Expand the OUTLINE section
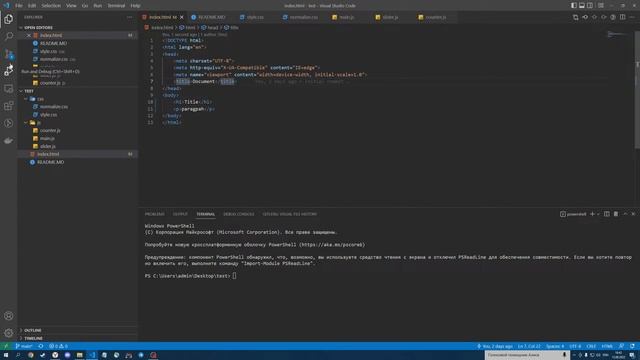Image resolution: width=640 pixels, height=360 pixels. 78,330
